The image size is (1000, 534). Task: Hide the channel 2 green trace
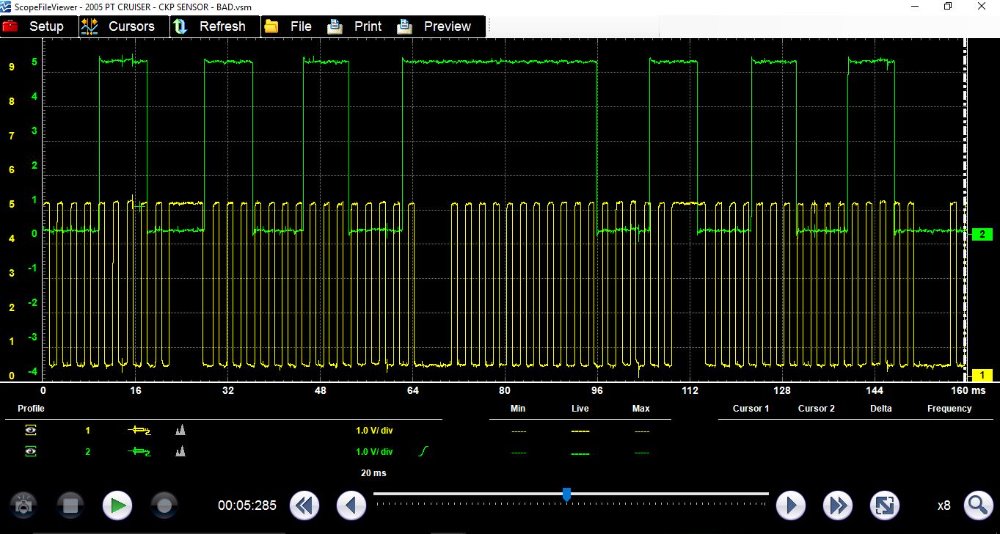31,452
